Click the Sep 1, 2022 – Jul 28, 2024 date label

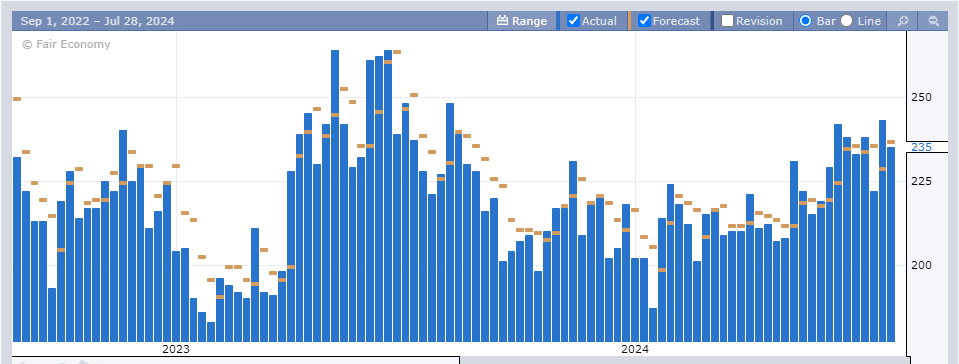pos(97,21)
